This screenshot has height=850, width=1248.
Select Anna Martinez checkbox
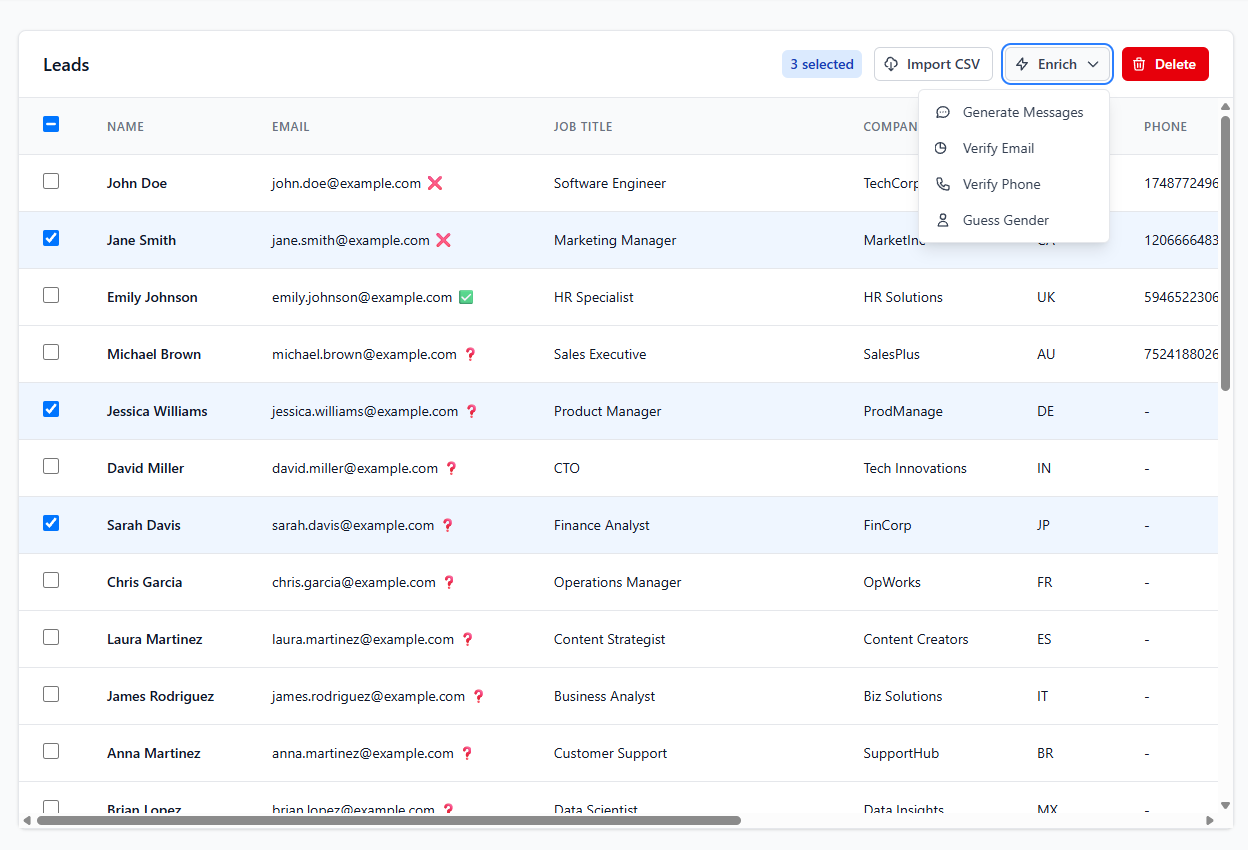coord(51,751)
